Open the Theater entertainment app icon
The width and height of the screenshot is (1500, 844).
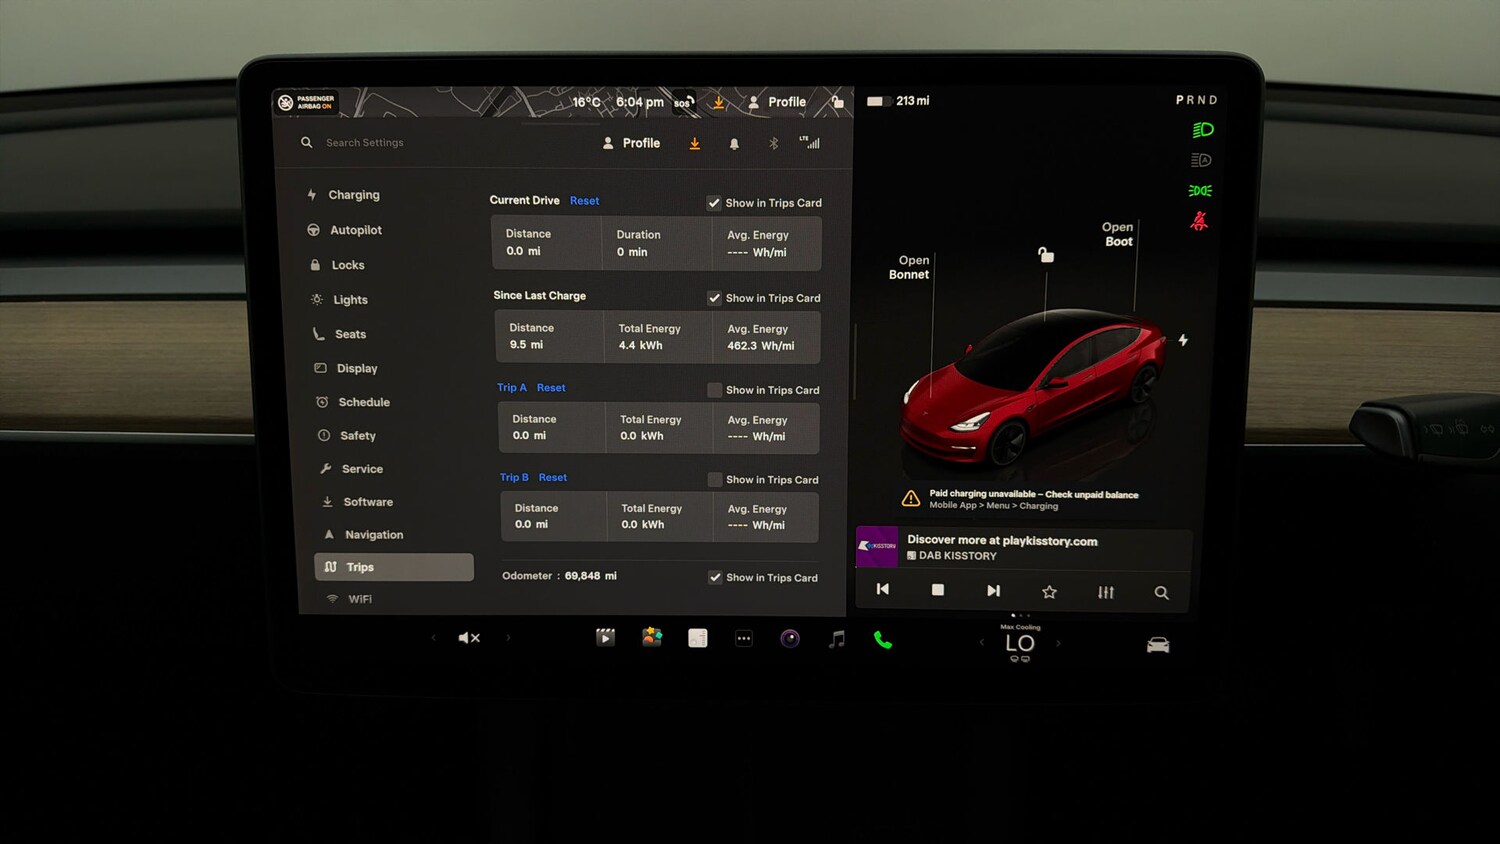[x=605, y=637]
